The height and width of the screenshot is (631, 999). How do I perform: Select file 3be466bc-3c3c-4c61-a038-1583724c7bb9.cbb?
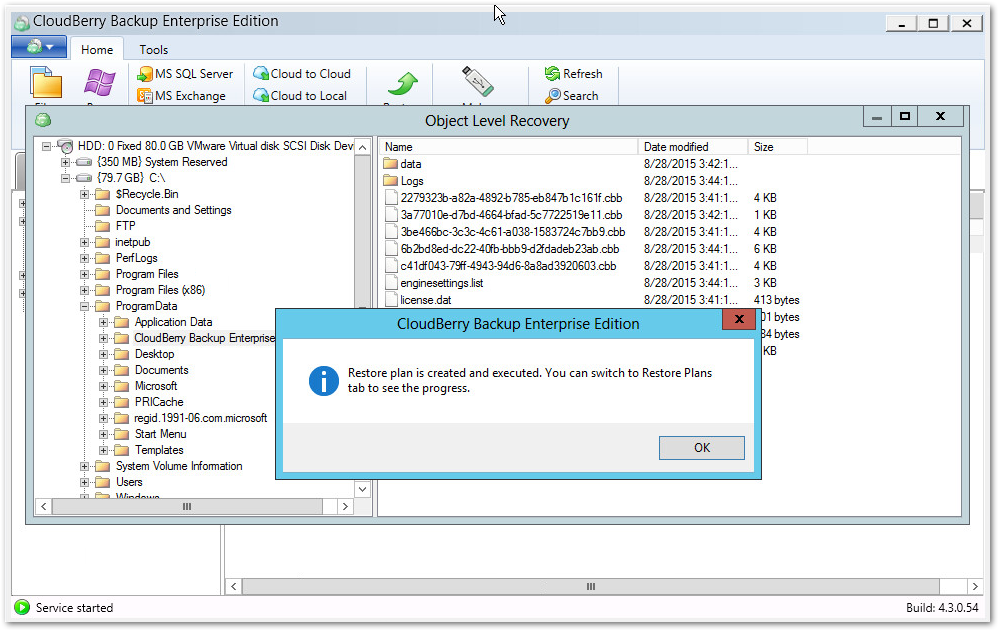(513, 231)
